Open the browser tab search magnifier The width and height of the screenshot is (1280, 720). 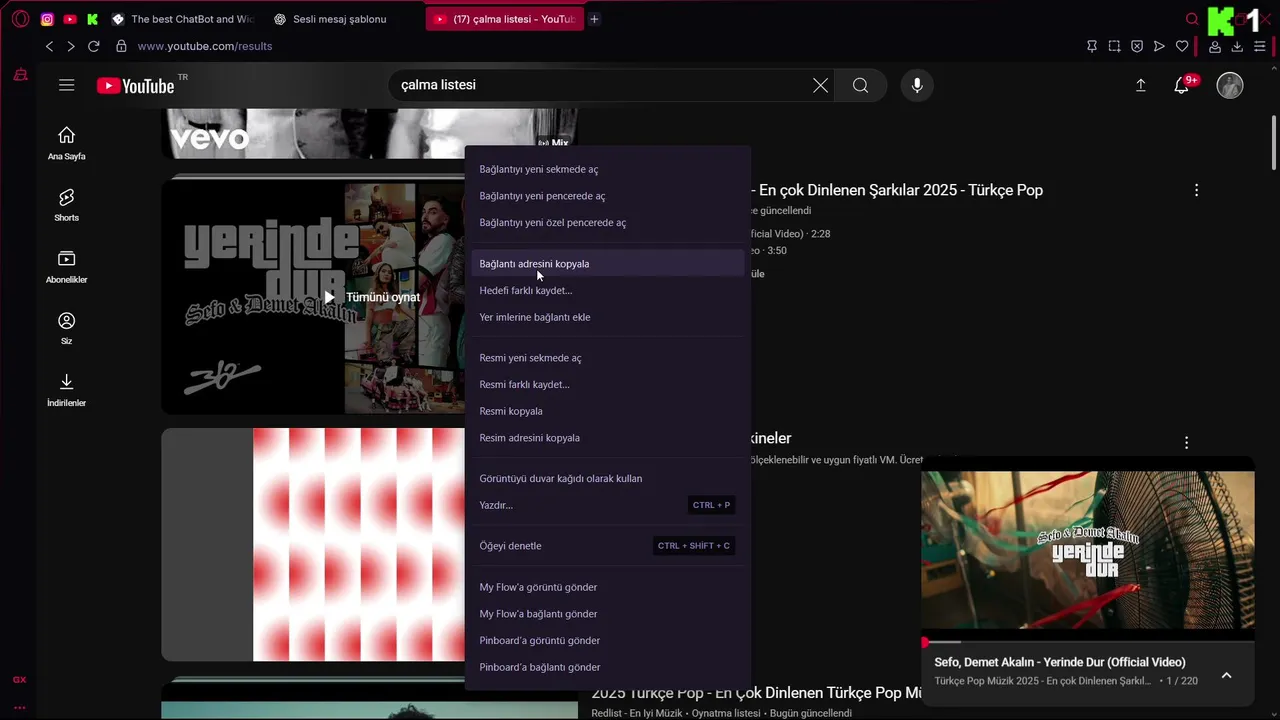click(x=1192, y=19)
